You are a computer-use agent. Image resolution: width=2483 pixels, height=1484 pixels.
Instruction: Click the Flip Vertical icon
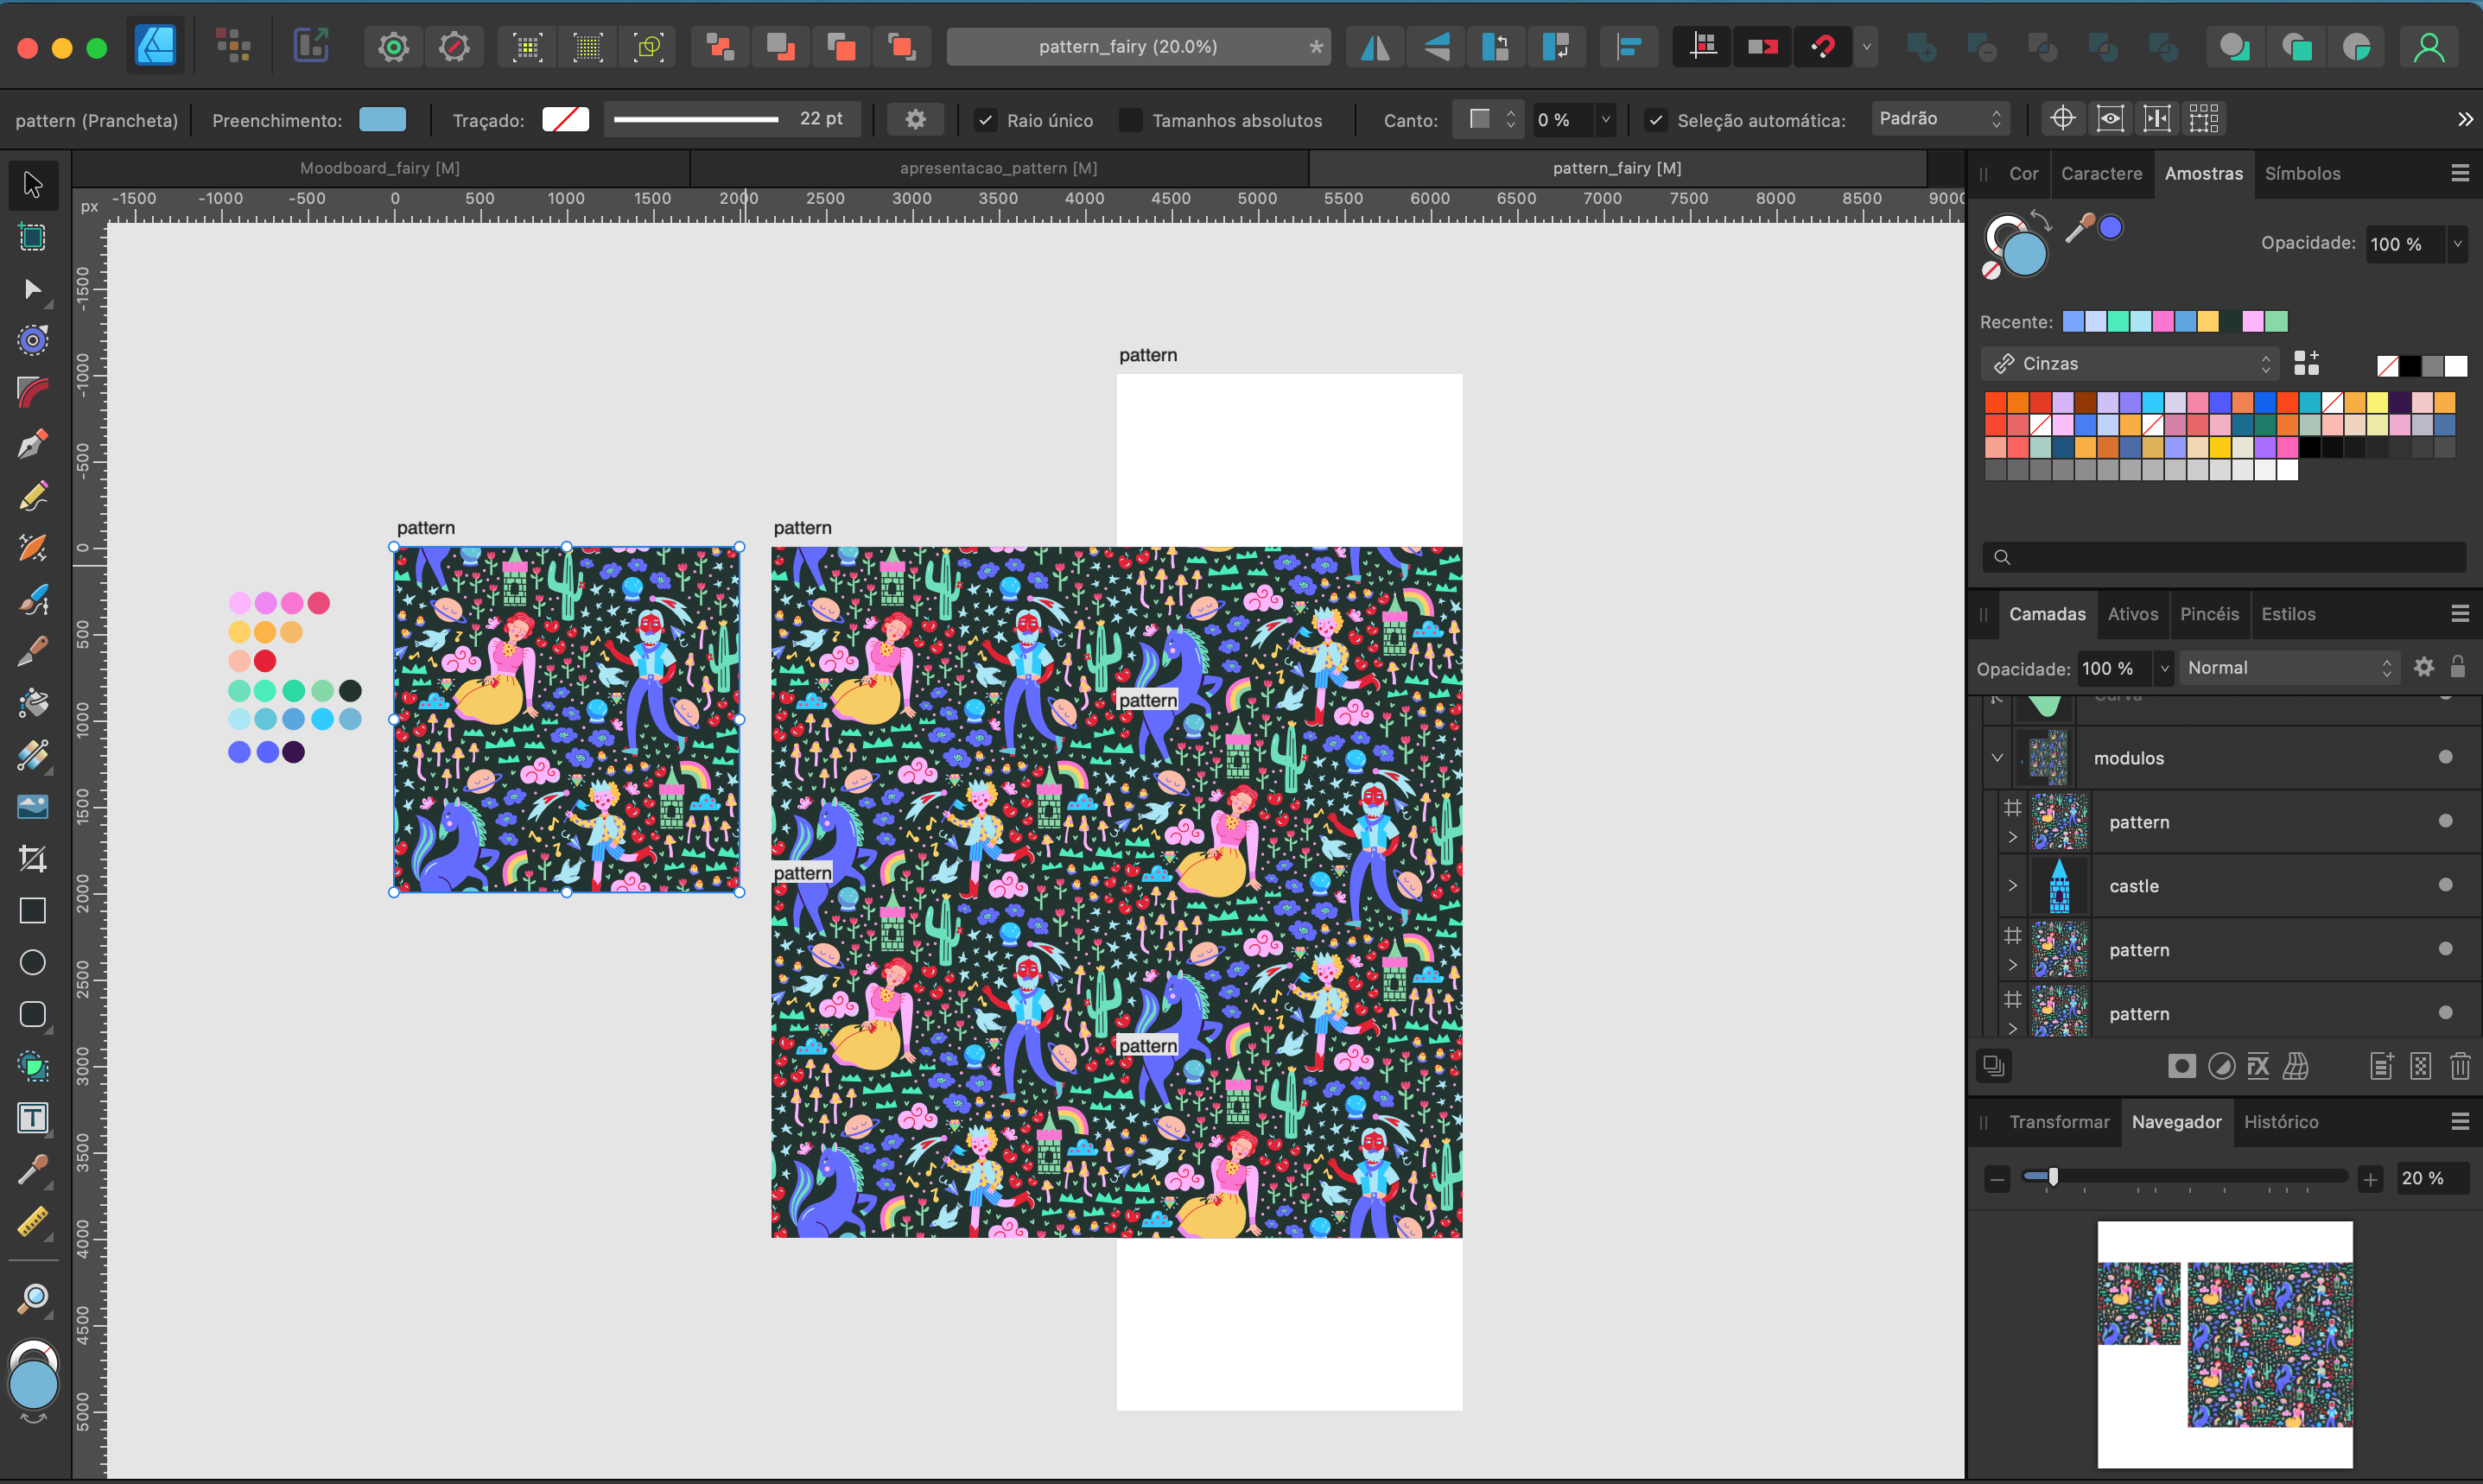pyautogui.click(x=1436, y=46)
